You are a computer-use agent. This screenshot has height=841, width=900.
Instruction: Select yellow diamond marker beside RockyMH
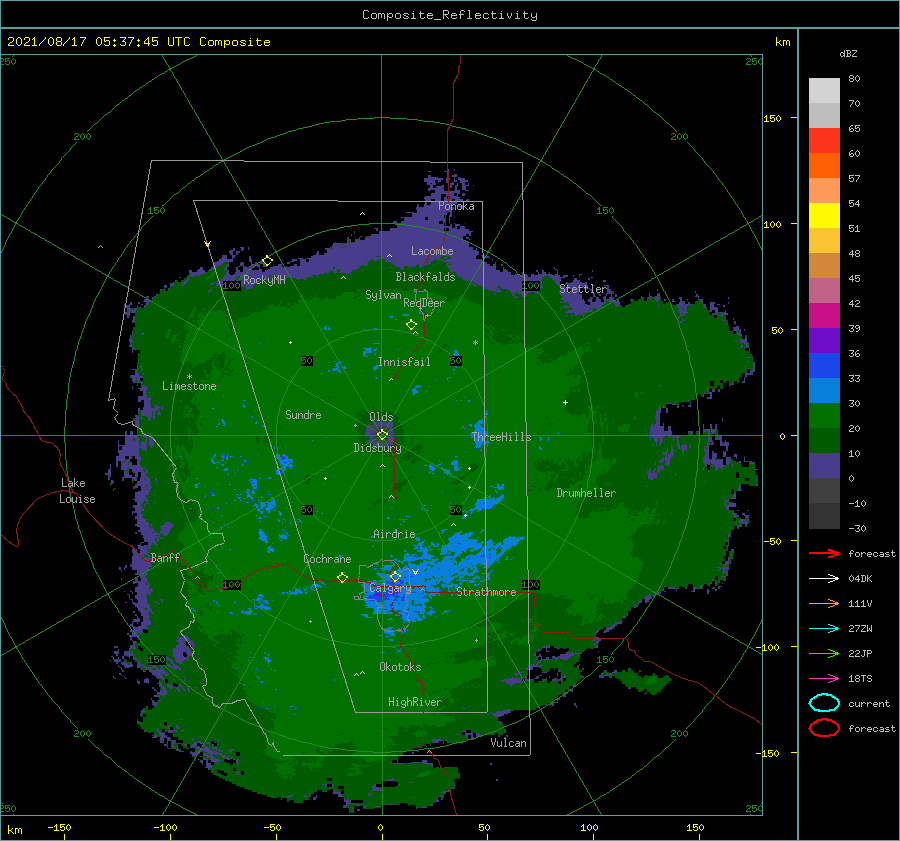coord(267,261)
